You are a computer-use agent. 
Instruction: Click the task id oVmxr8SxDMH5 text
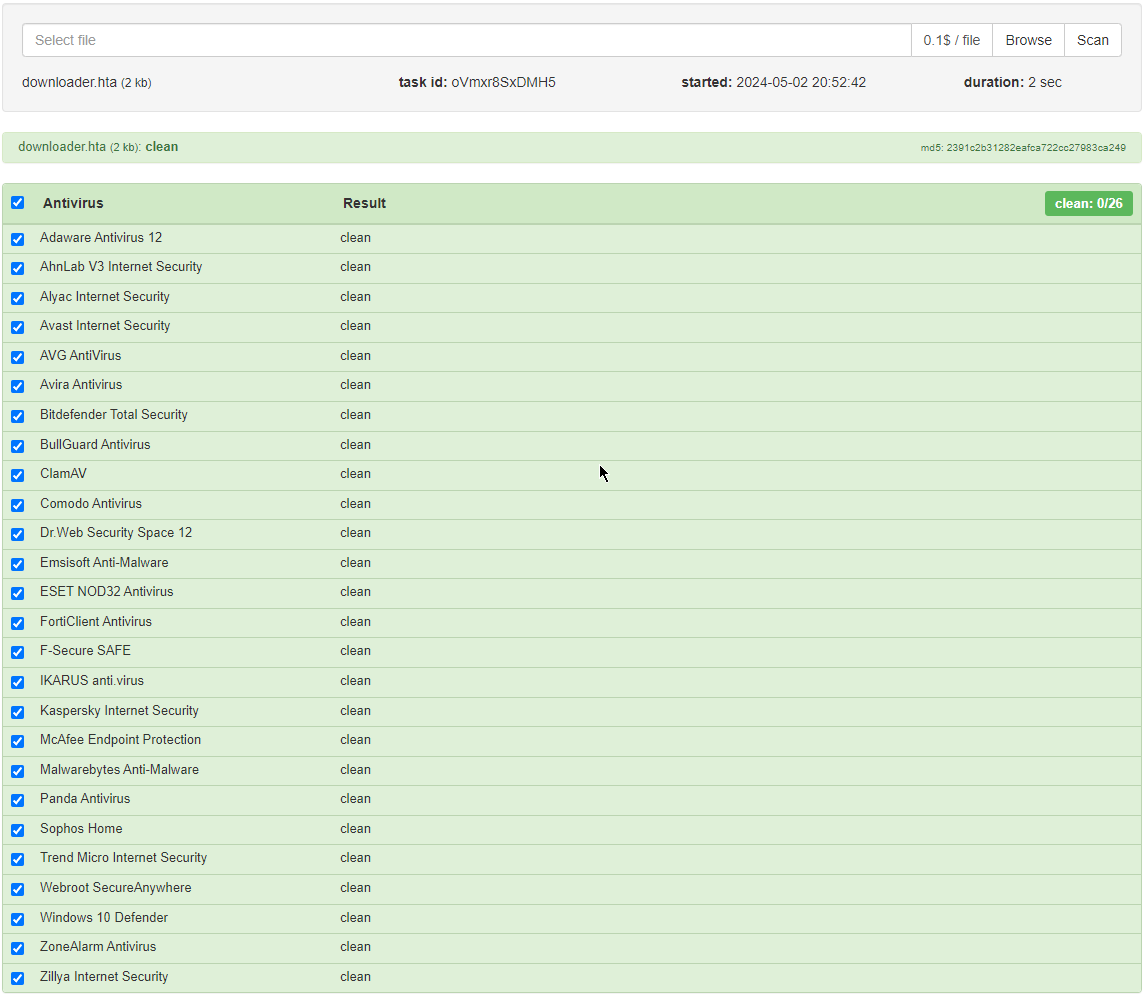477,82
